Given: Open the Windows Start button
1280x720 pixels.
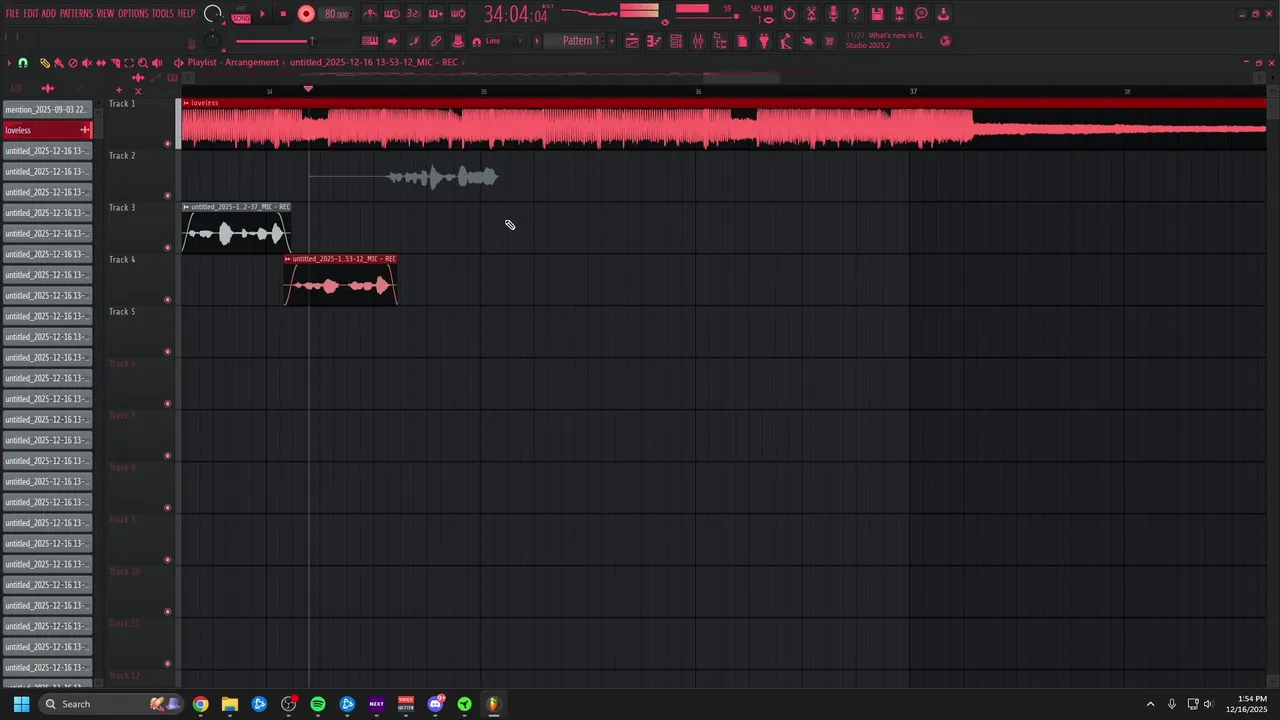Looking at the screenshot, I should tap(21, 704).
